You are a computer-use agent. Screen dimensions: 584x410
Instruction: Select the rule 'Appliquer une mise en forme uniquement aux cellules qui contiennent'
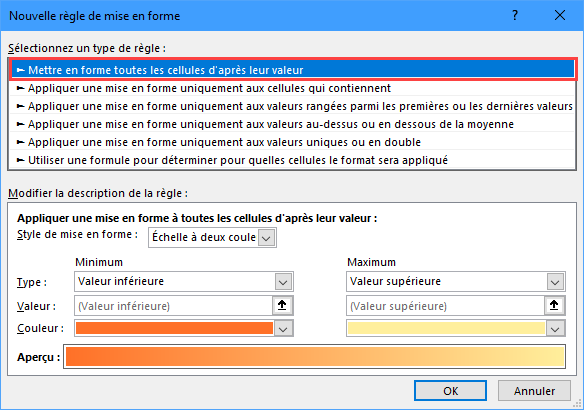(292, 88)
